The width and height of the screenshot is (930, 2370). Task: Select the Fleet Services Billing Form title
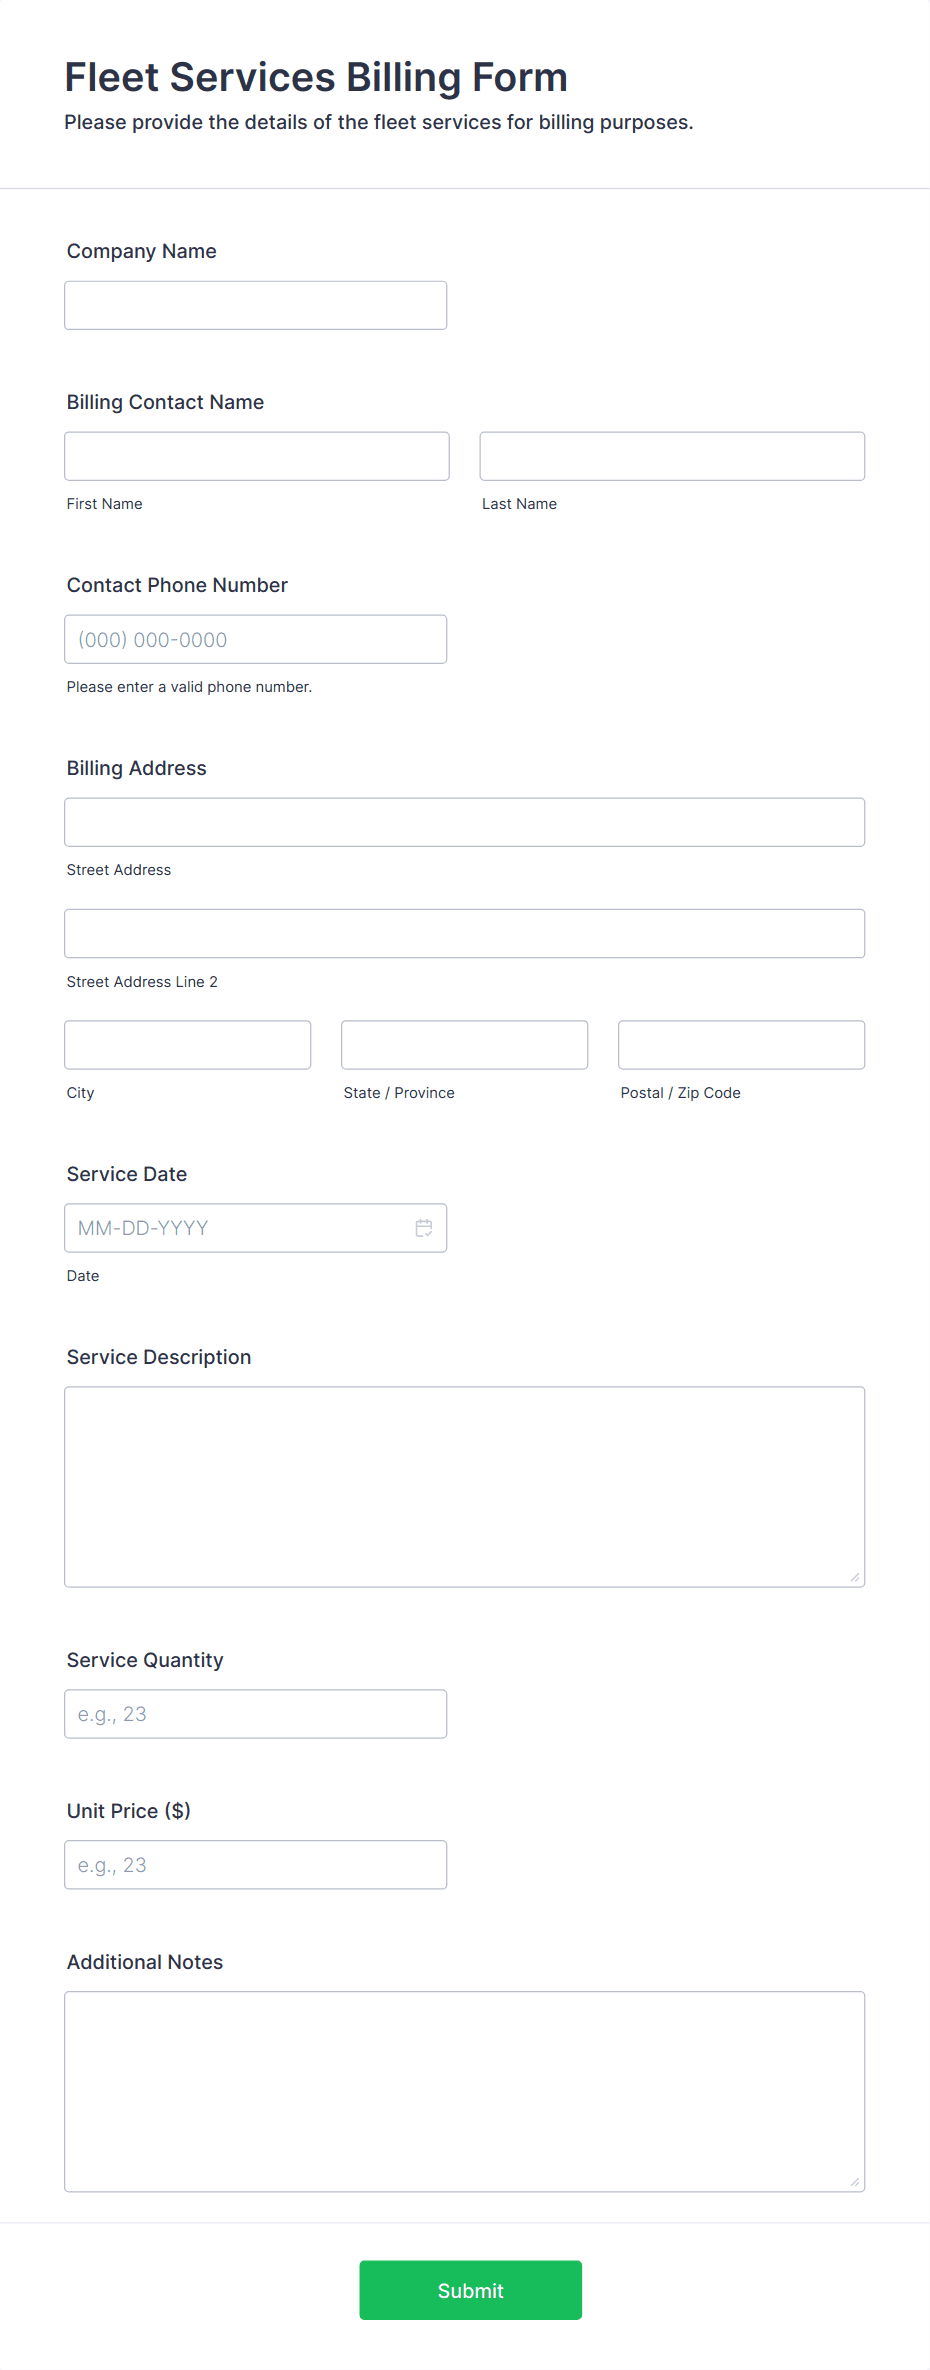click(316, 76)
